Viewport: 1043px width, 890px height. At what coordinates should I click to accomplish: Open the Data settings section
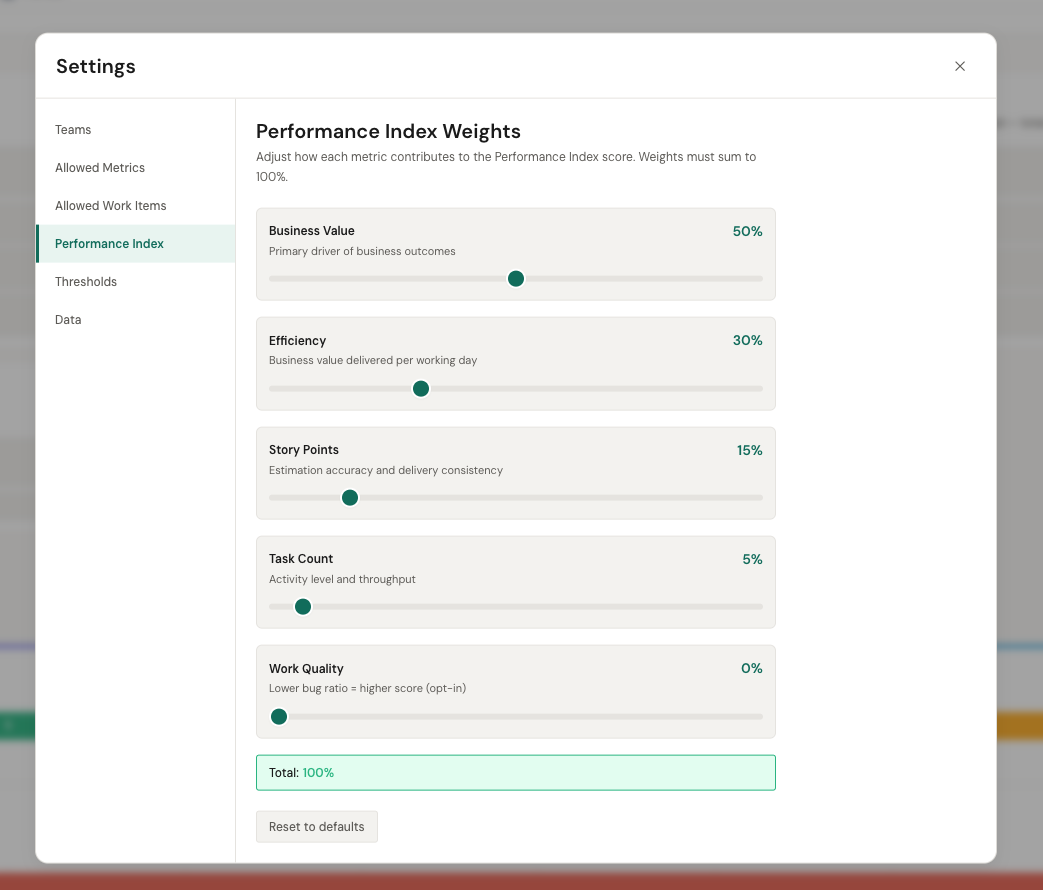tap(67, 319)
